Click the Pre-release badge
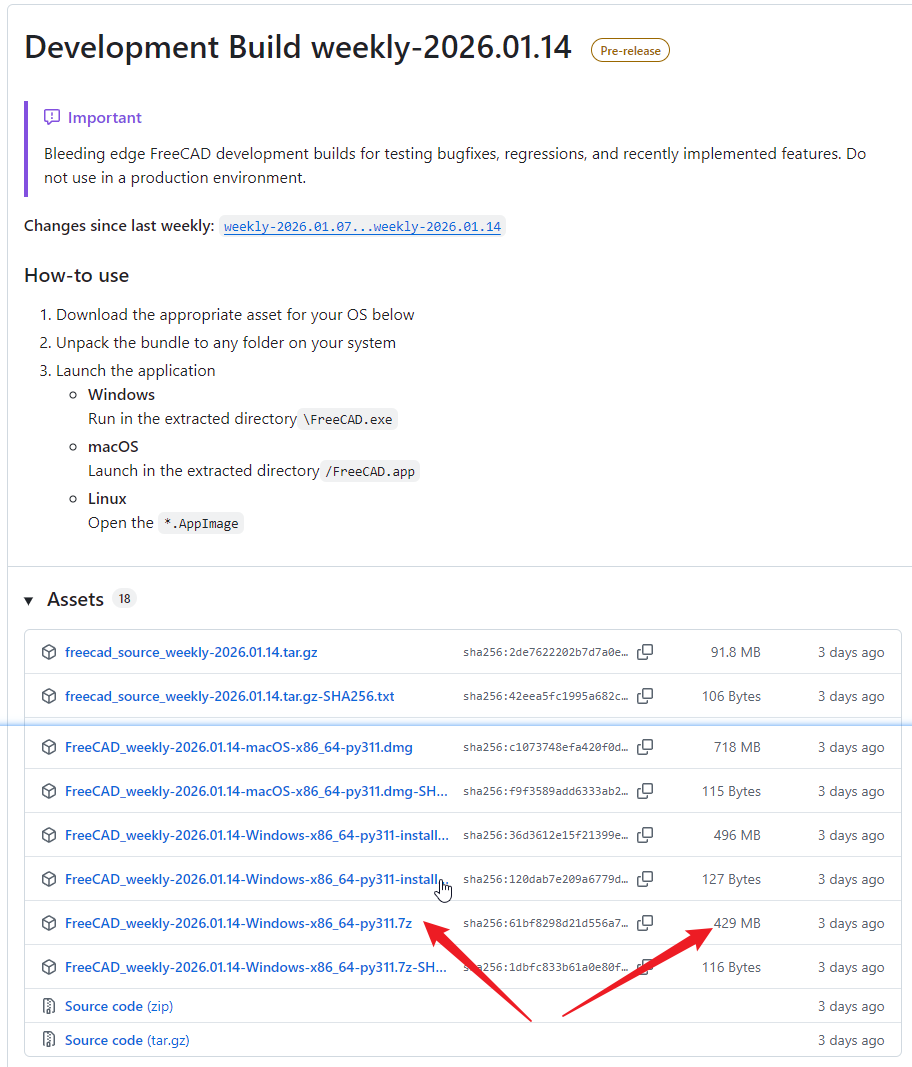Viewport: 912px width, 1067px height. pyautogui.click(x=630, y=50)
